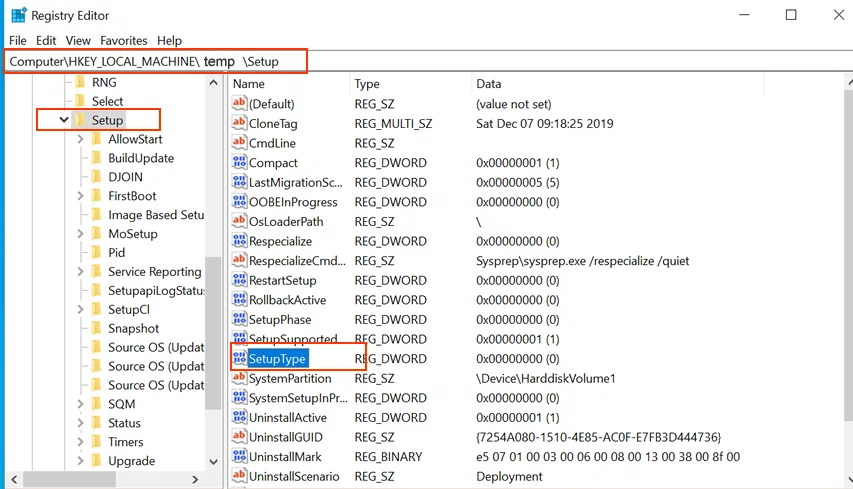Click the '\Device\HarddiskVolume1' data cell
Image resolution: width=853 pixels, height=489 pixels.
tap(546, 378)
